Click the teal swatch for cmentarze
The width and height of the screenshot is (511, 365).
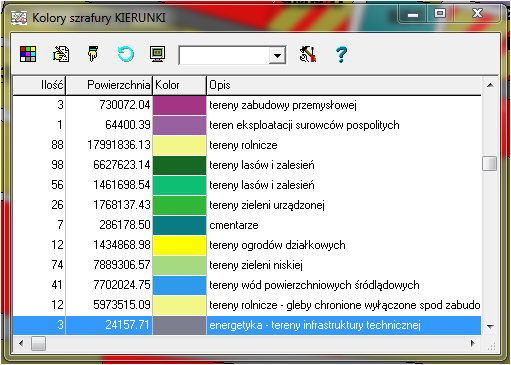click(179, 225)
